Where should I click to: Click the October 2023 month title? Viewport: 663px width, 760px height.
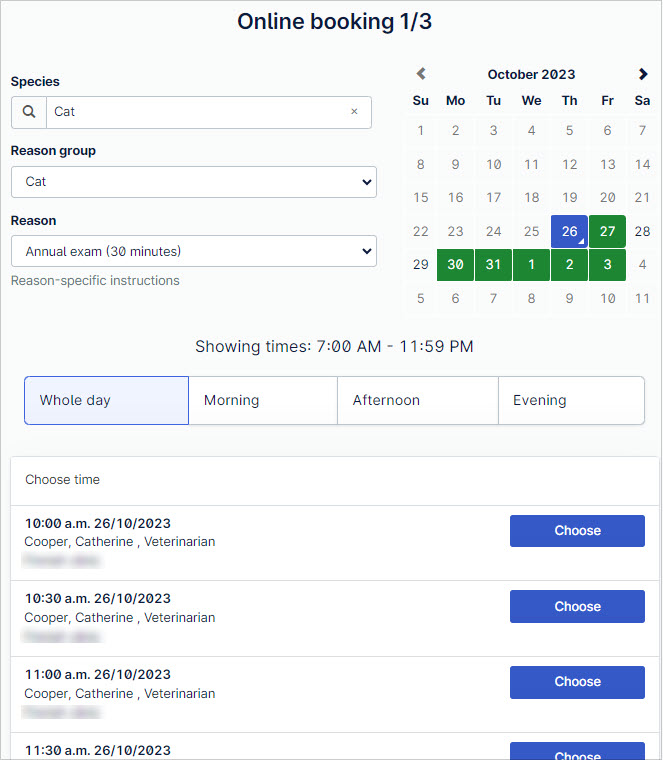(x=531, y=74)
